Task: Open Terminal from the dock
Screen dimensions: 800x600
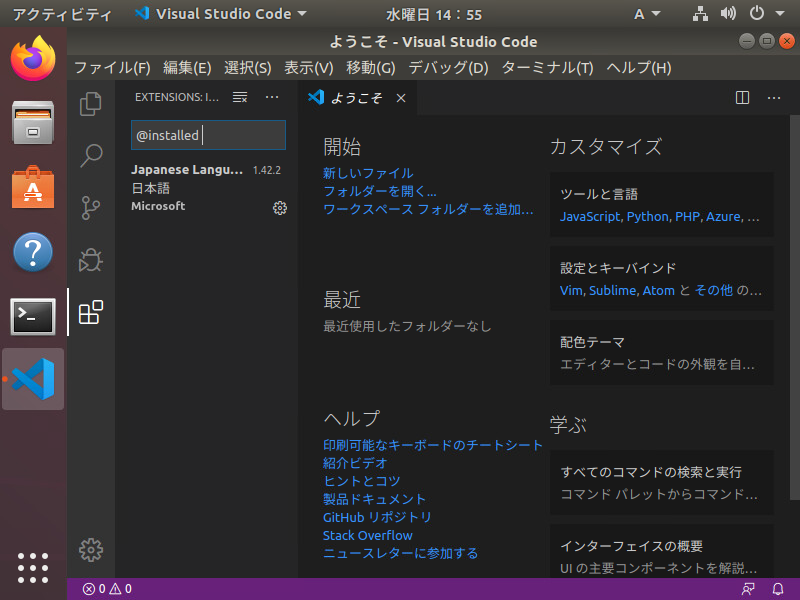Action: pyautogui.click(x=33, y=316)
